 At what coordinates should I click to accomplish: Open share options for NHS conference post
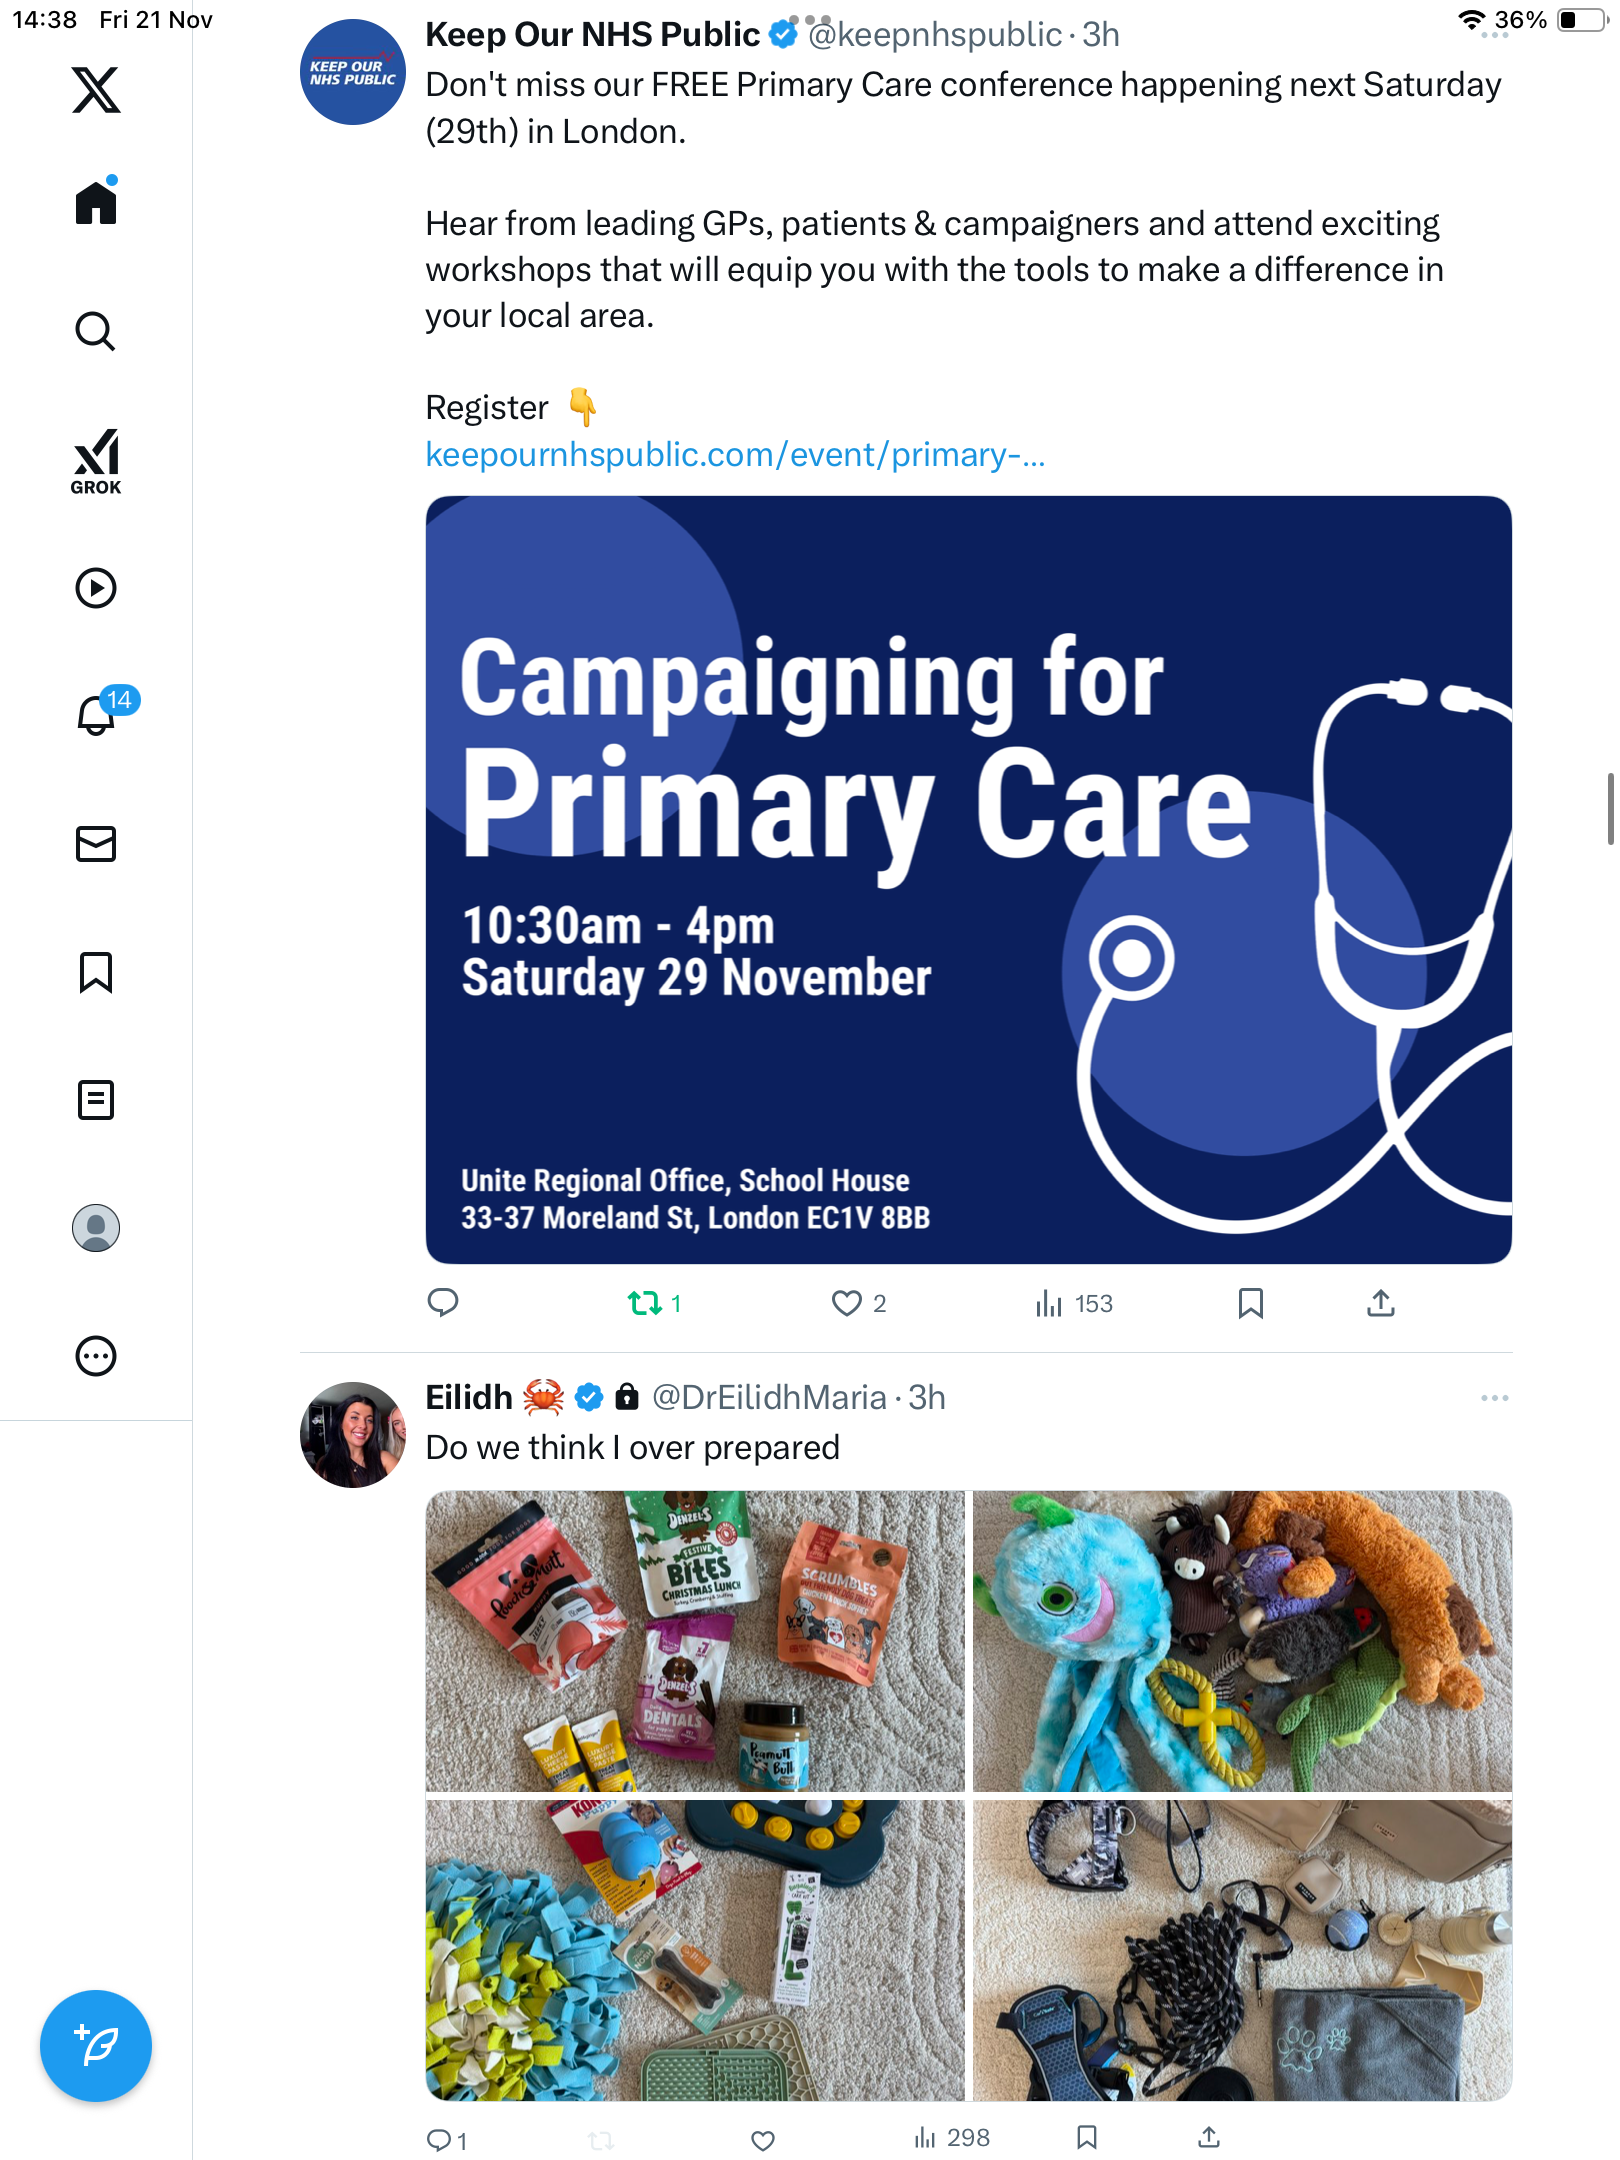point(1381,1303)
